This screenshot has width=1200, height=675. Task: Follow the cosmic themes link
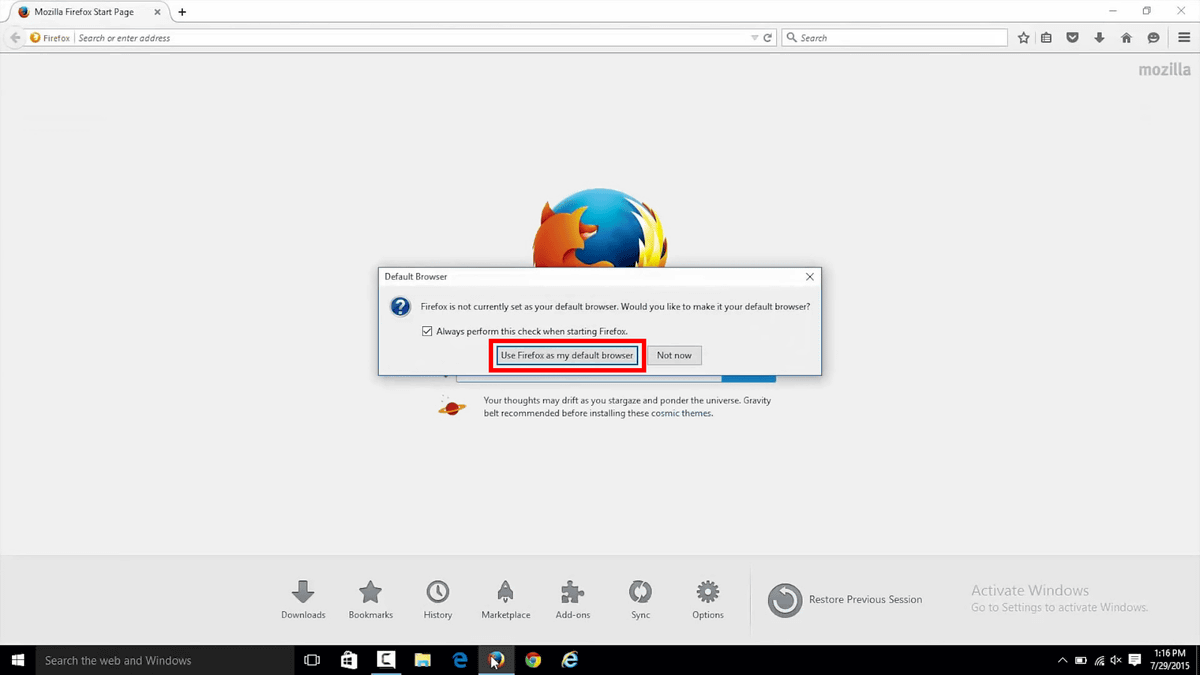[682, 413]
